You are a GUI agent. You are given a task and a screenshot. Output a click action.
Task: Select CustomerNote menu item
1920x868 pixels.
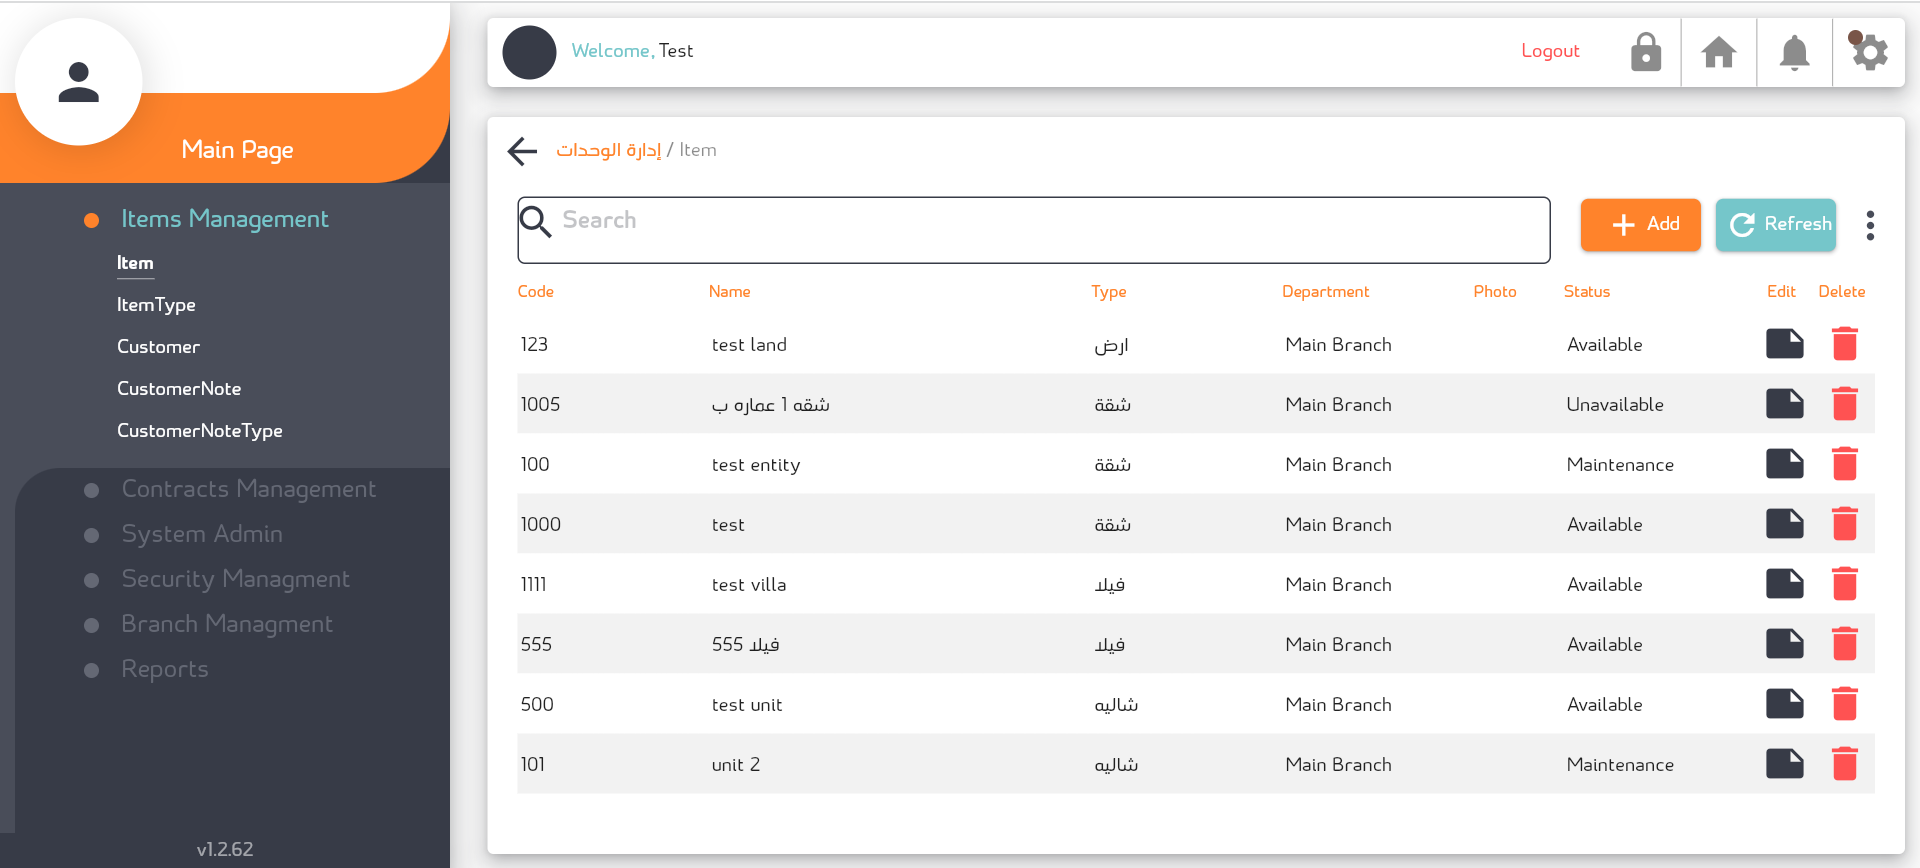pos(179,389)
